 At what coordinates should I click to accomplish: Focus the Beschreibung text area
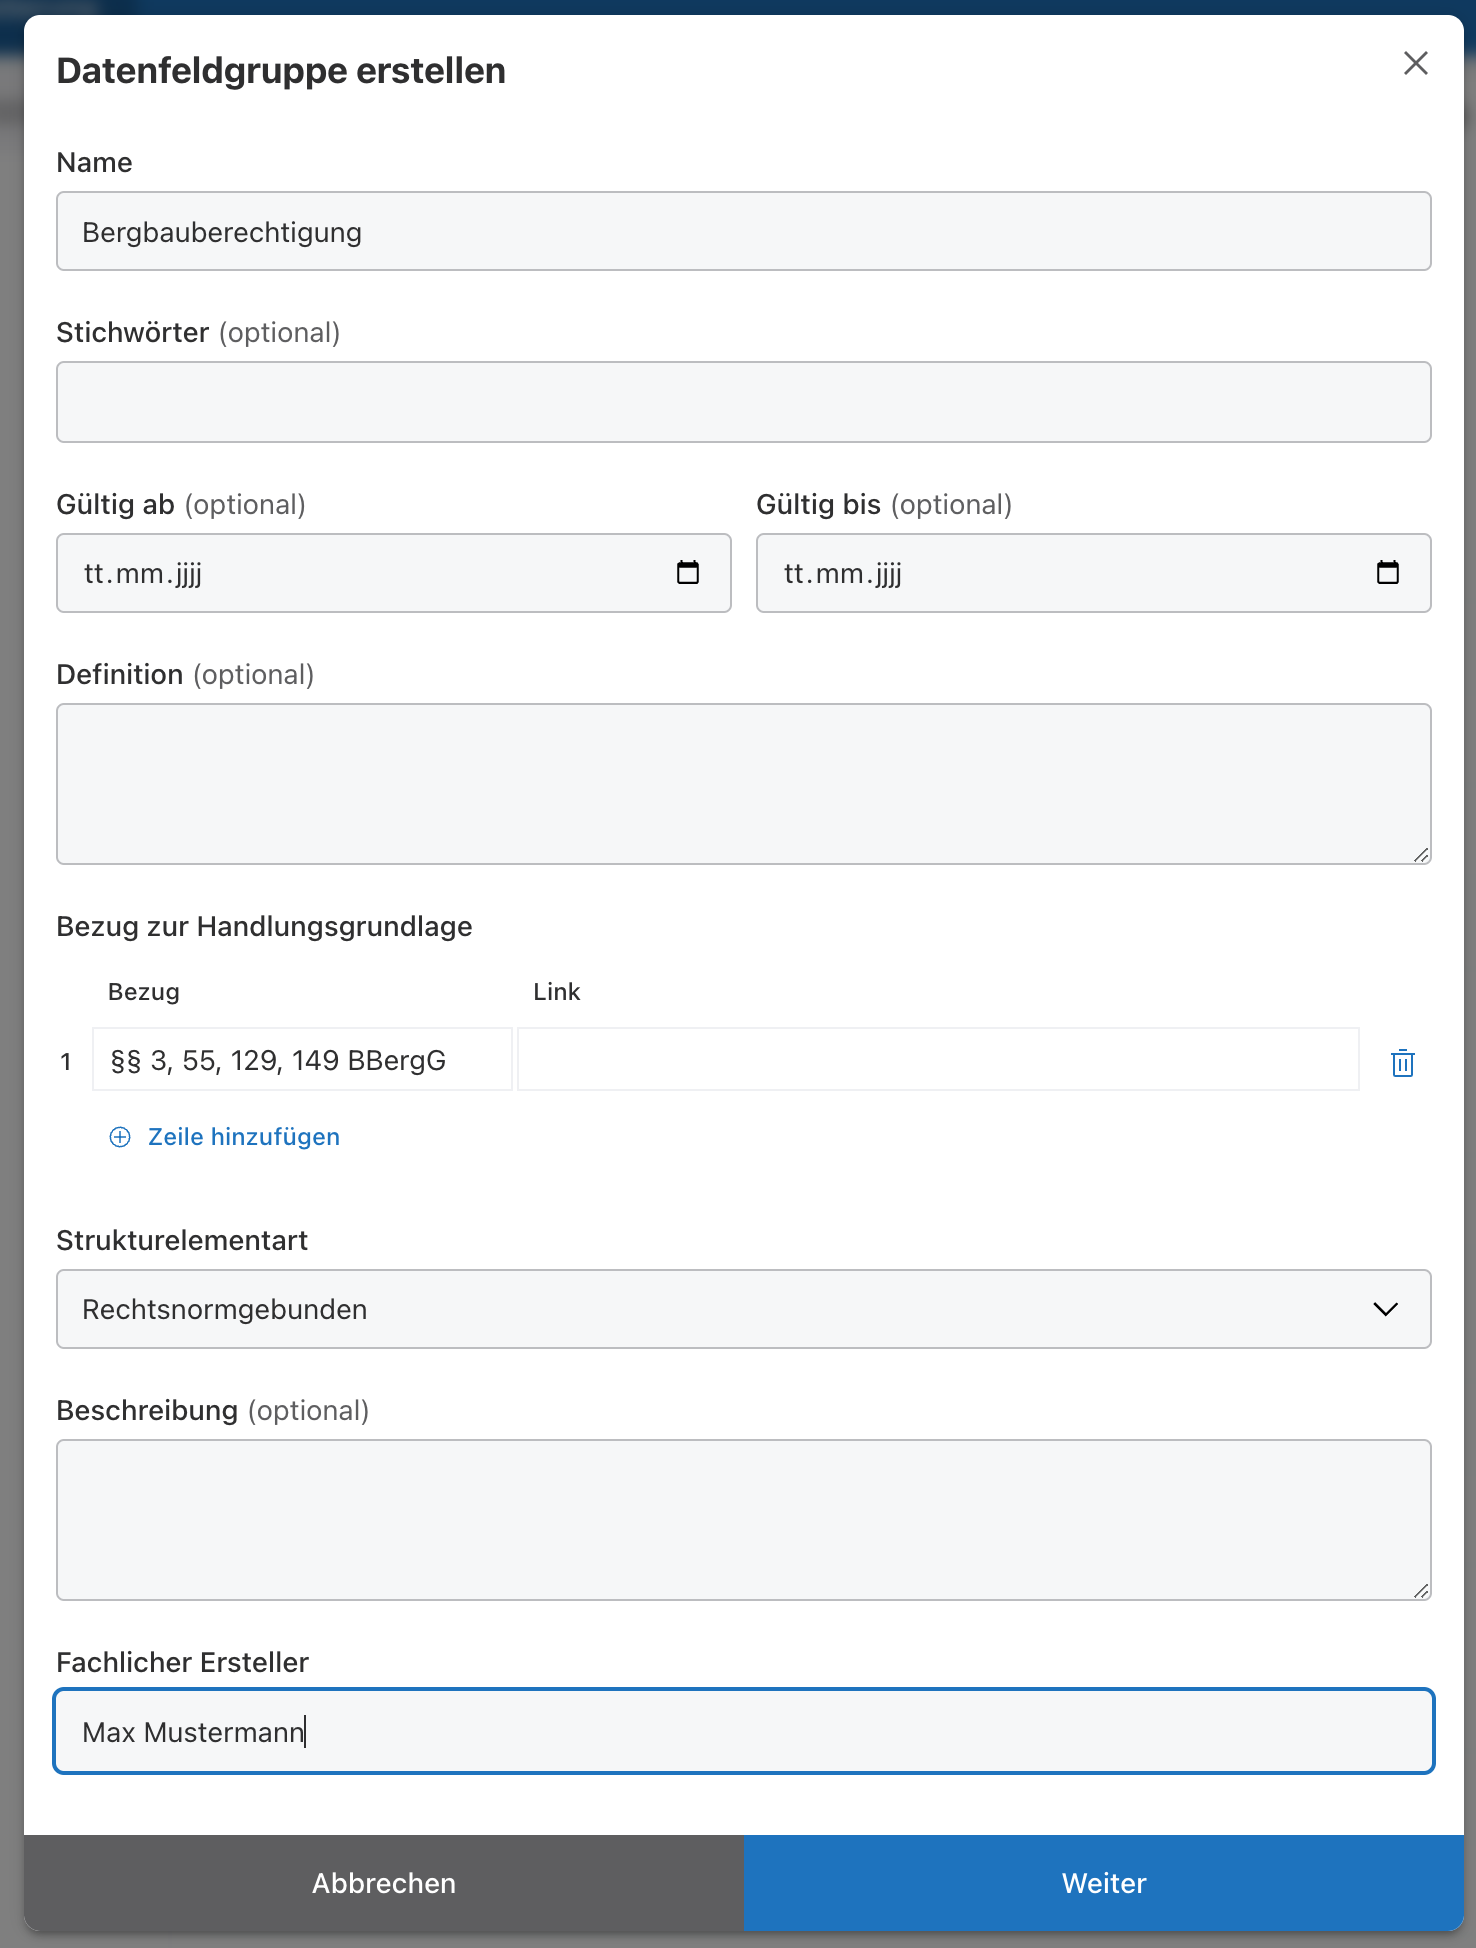[x=743, y=1519]
